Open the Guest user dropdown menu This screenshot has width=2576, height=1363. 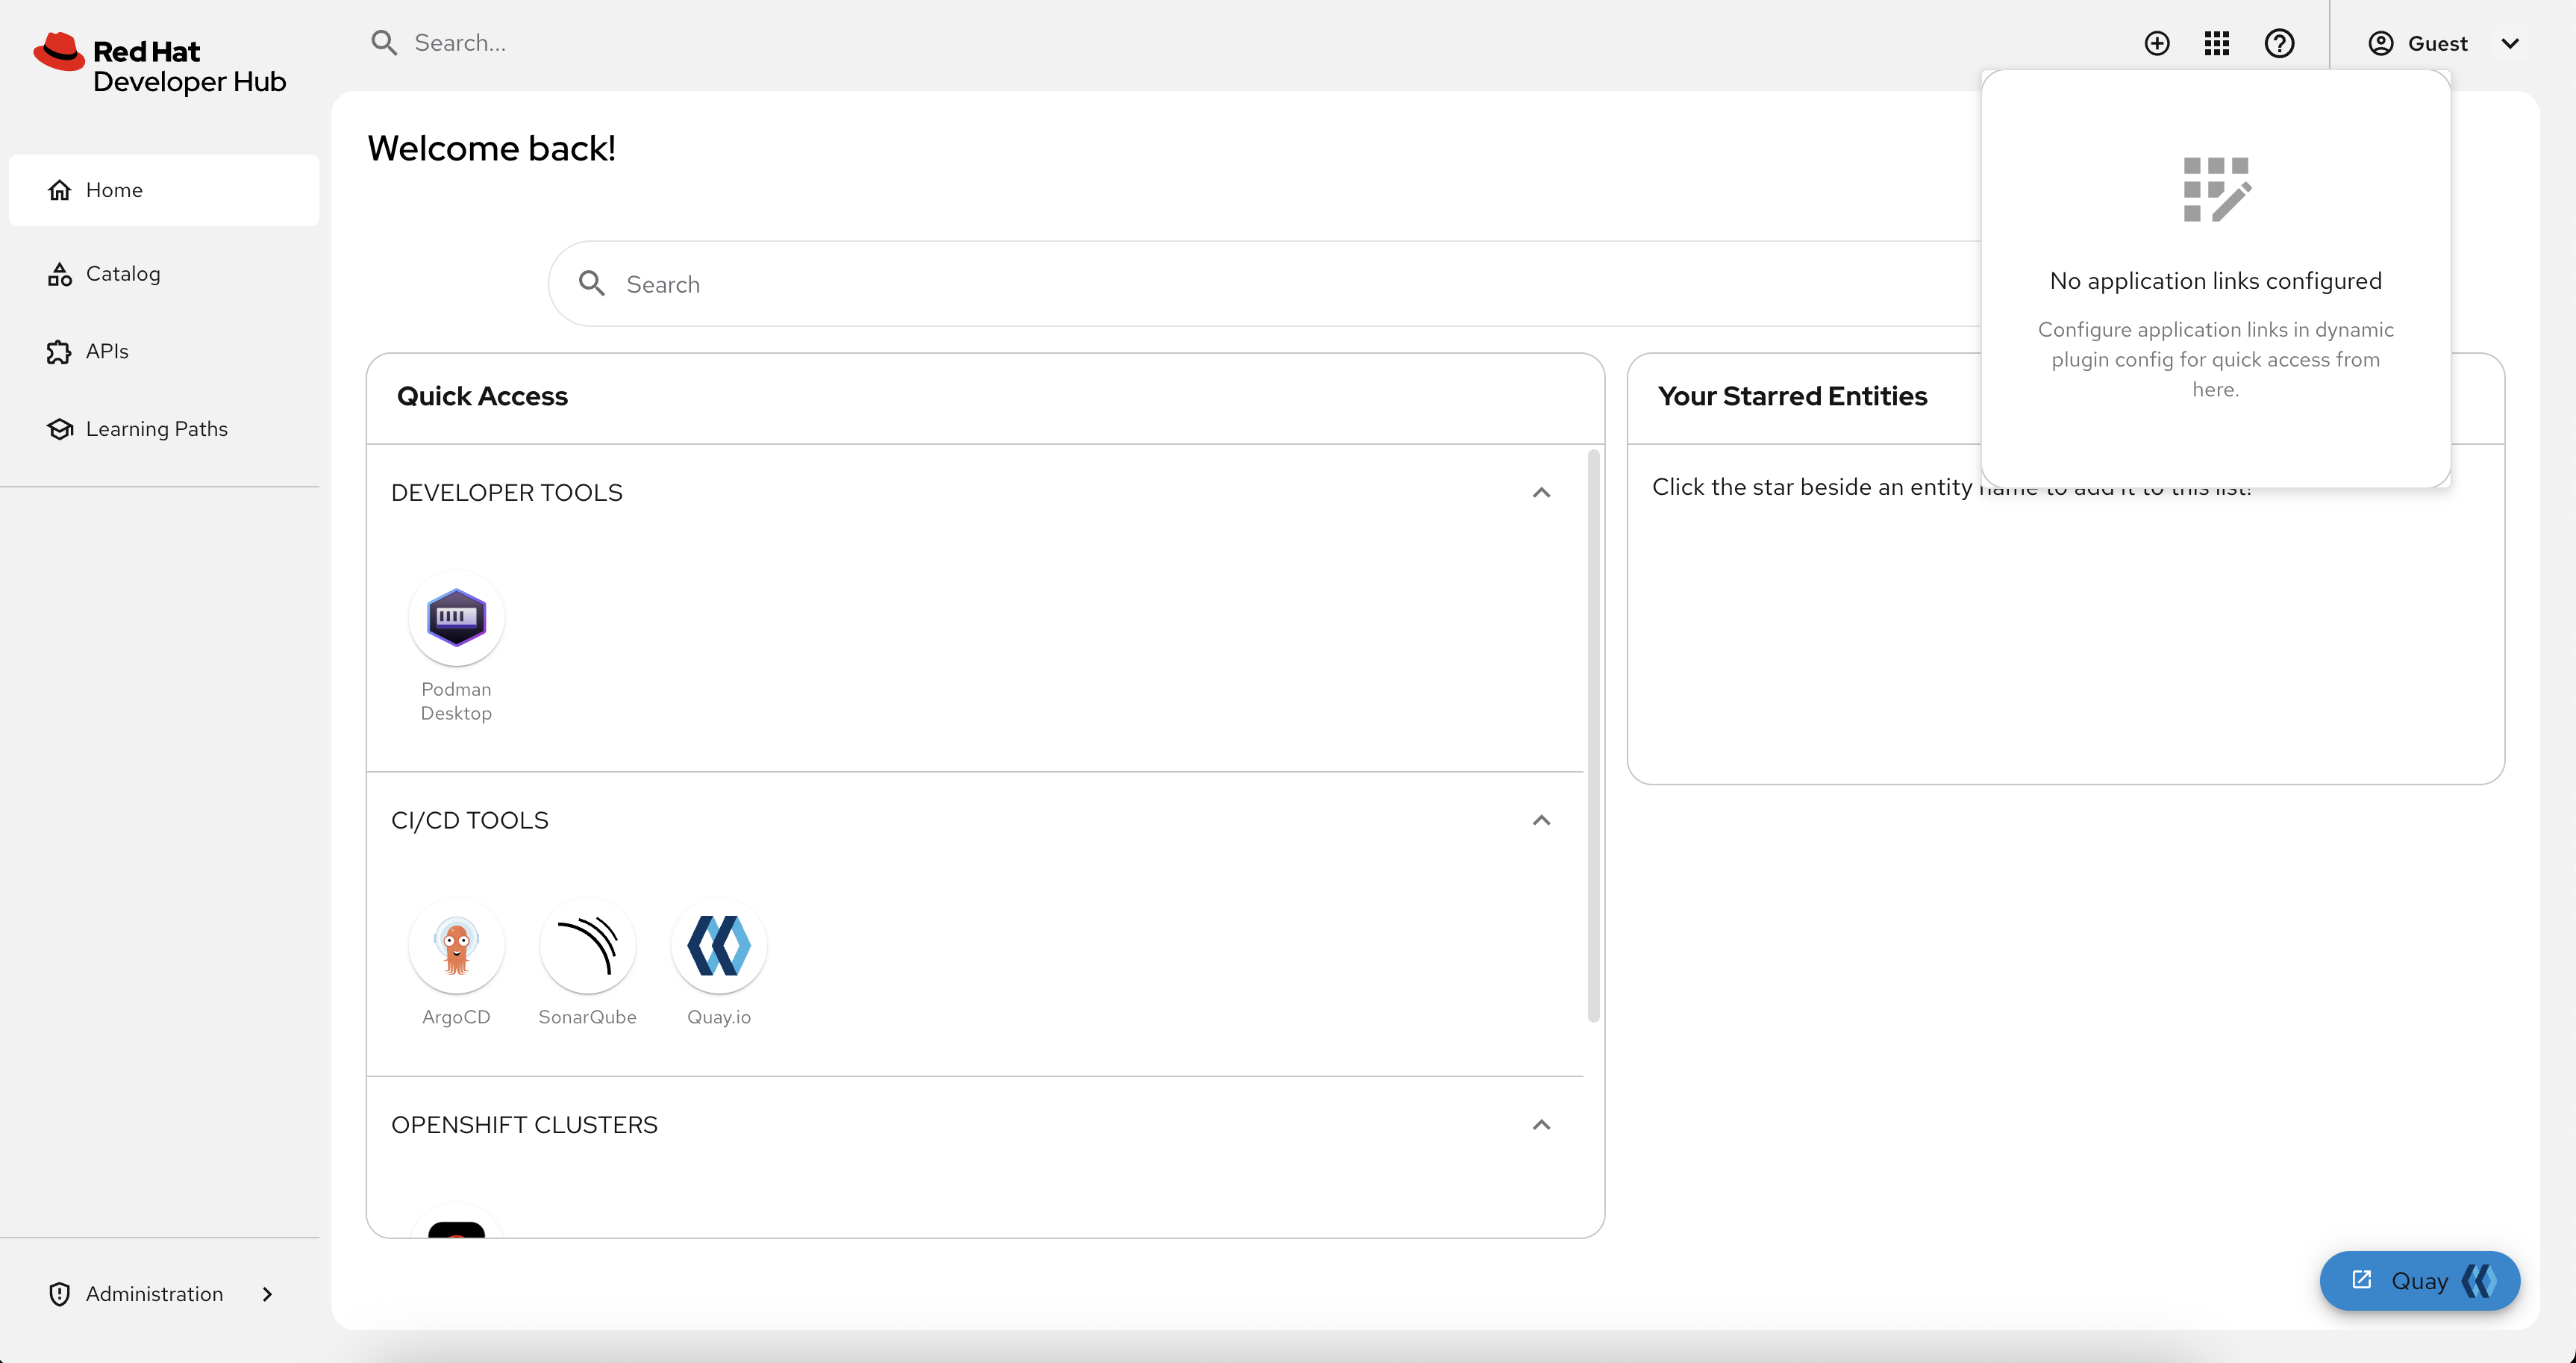click(2442, 43)
